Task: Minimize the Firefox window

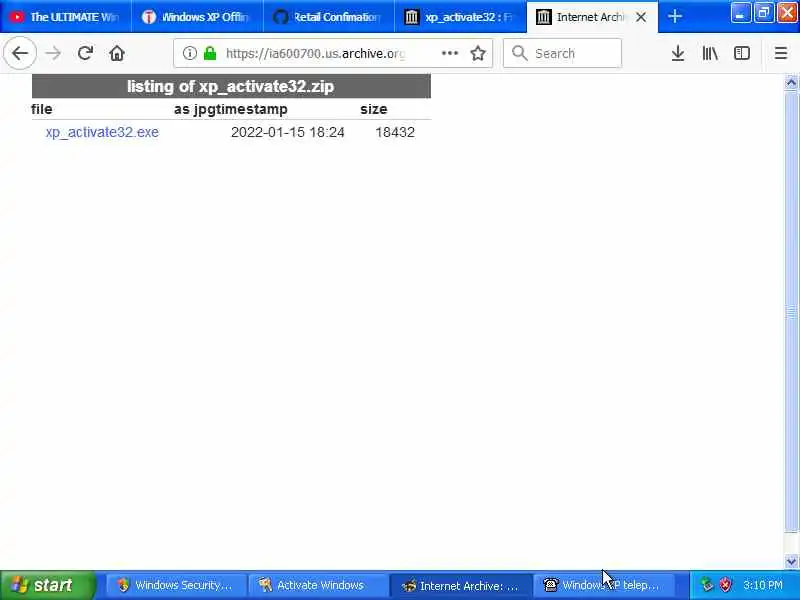Action: tap(740, 13)
